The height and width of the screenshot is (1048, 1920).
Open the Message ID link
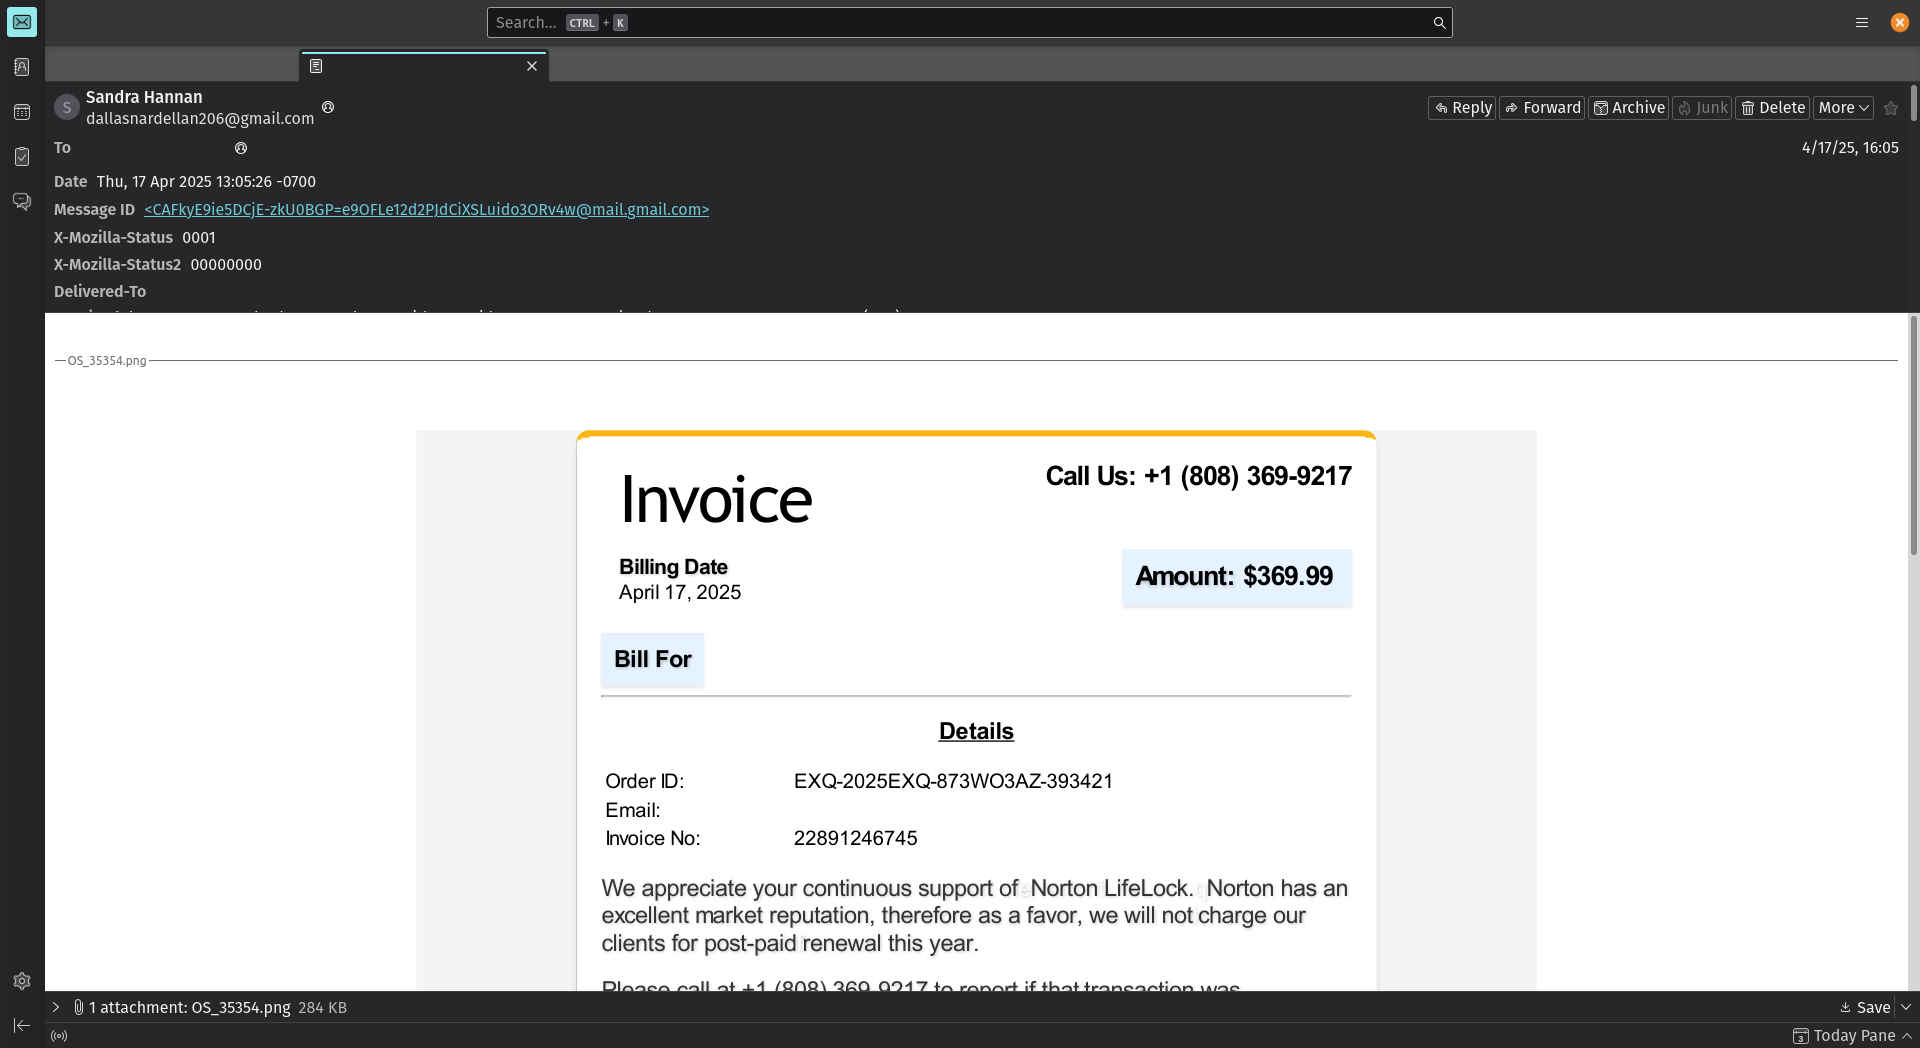tap(427, 210)
